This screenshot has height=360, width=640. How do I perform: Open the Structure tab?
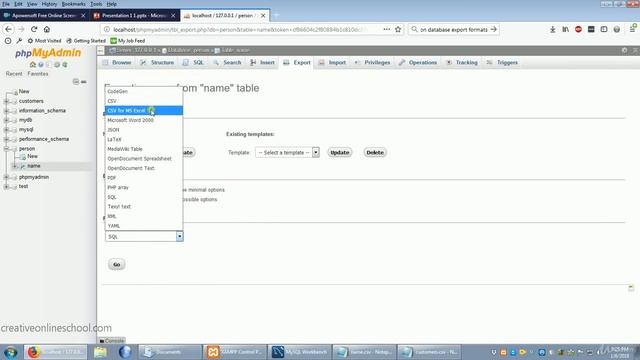pyautogui.click(x=157, y=62)
